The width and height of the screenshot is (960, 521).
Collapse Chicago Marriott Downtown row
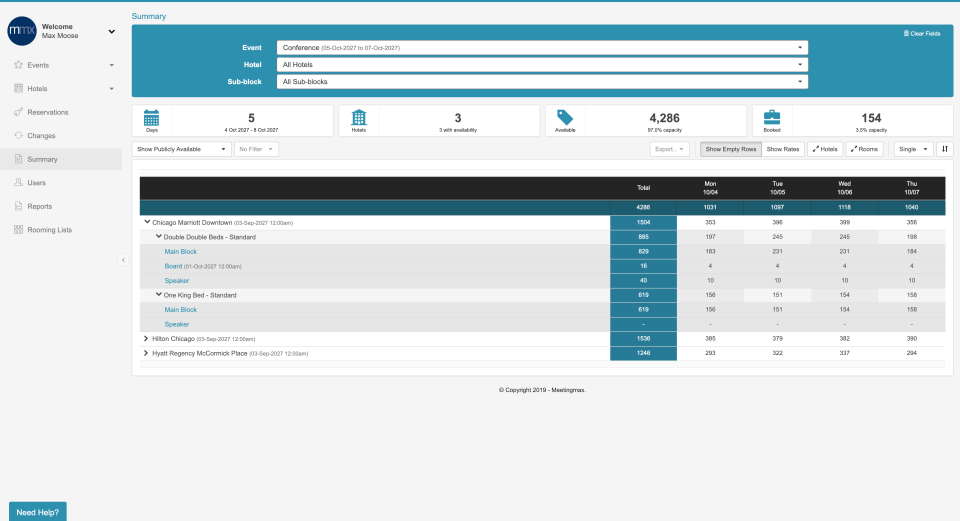coord(147,222)
